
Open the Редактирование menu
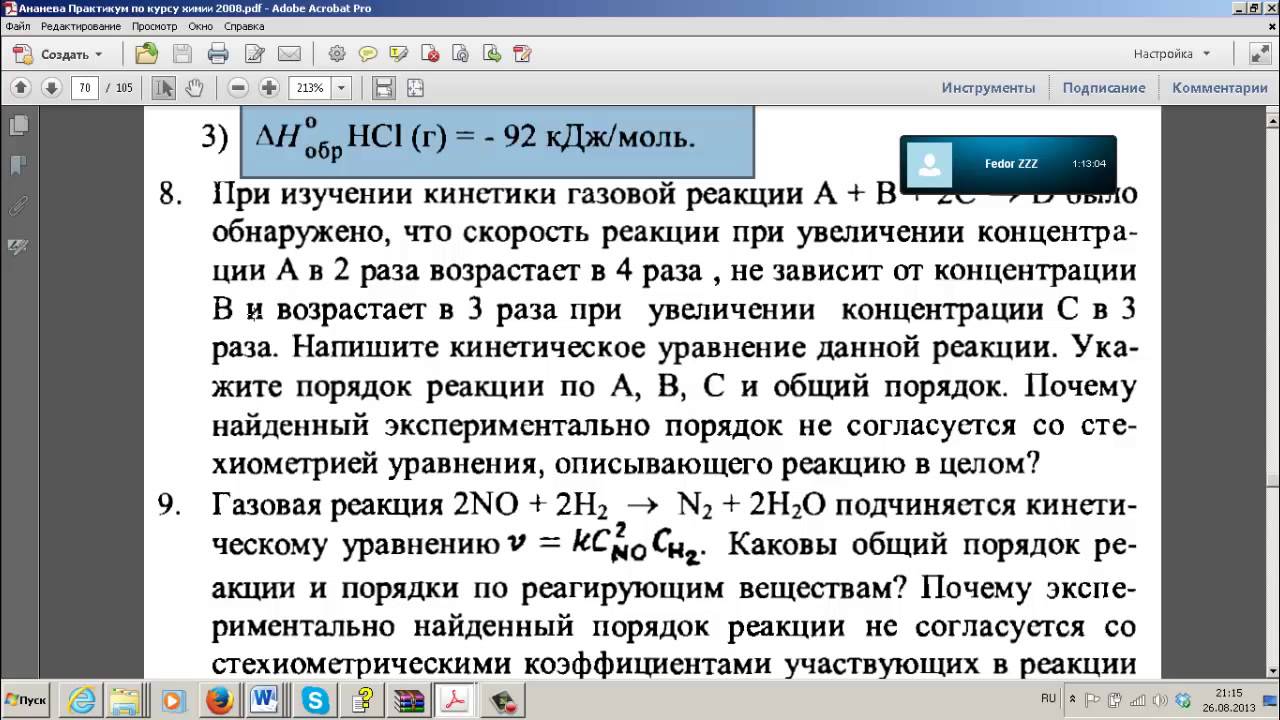(80, 26)
